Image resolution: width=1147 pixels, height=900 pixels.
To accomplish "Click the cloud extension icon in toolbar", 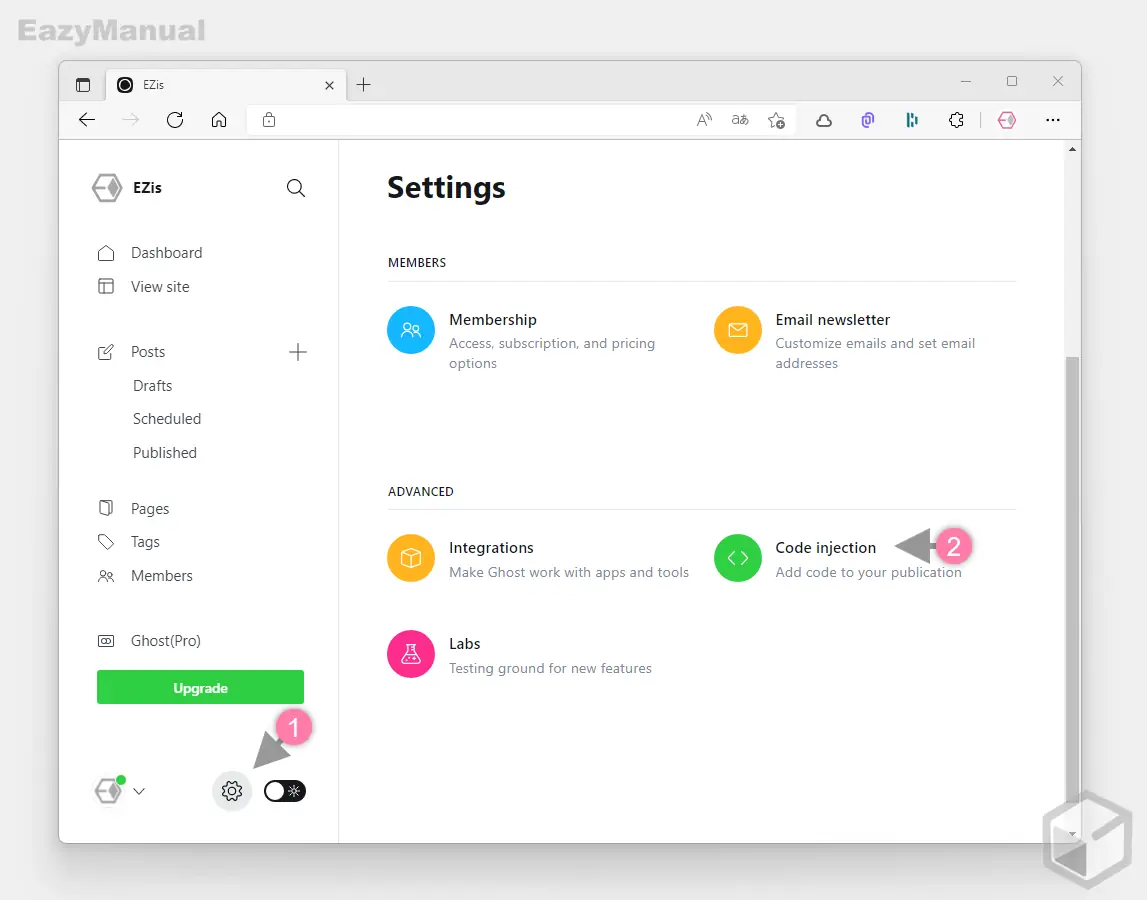I will 824,120.
